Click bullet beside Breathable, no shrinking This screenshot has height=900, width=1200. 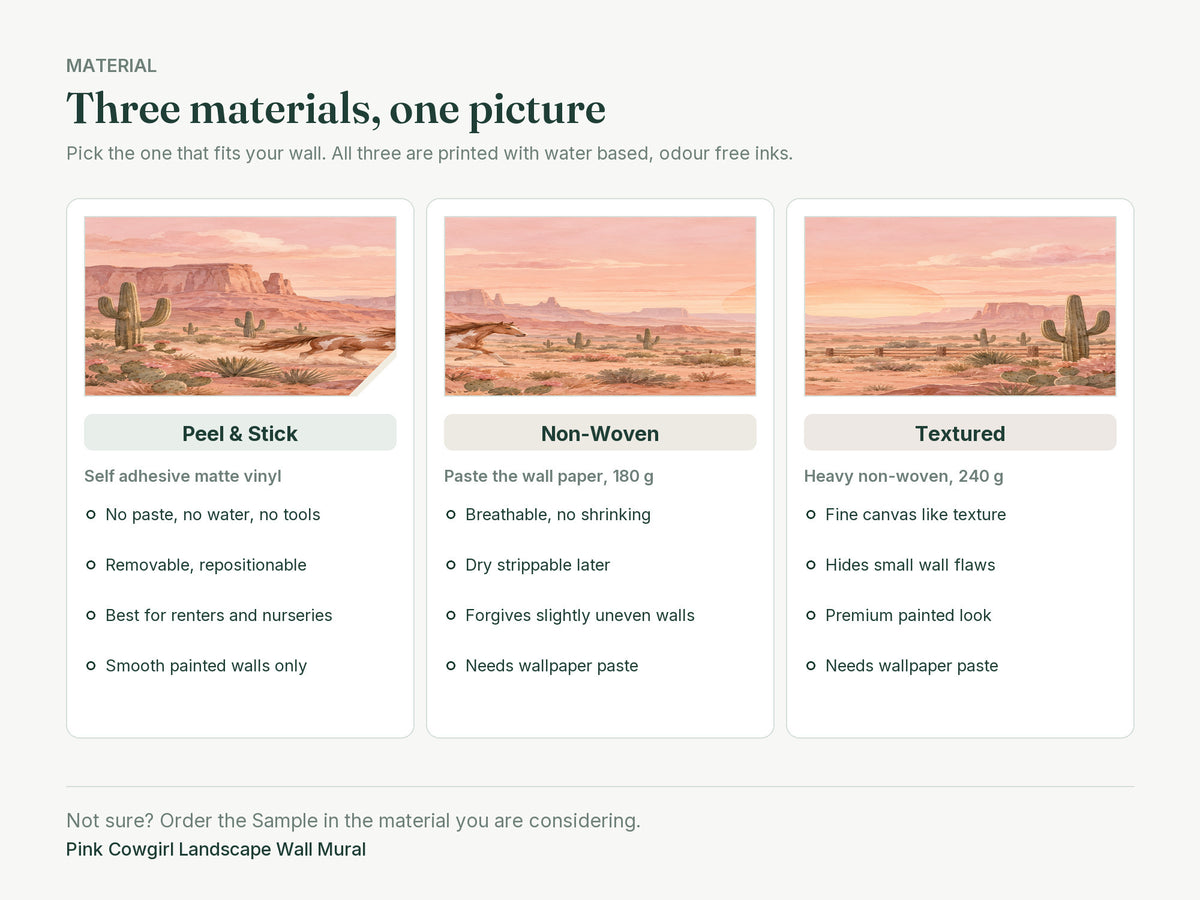tap(451, 515)
